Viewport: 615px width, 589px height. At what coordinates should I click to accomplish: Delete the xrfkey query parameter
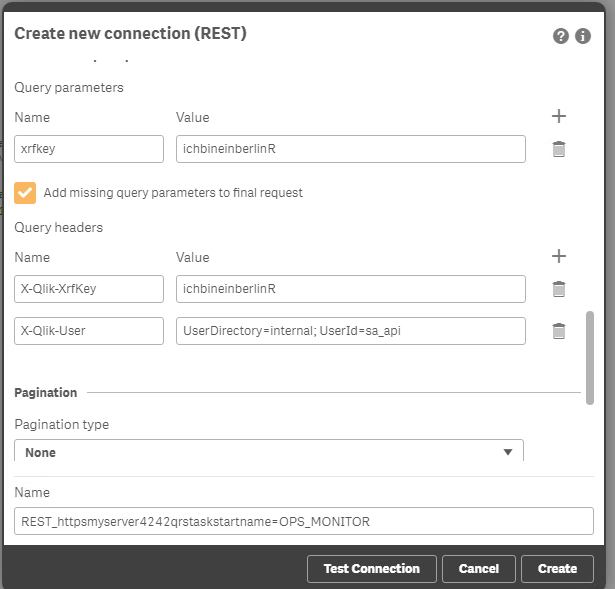point(559,149)
